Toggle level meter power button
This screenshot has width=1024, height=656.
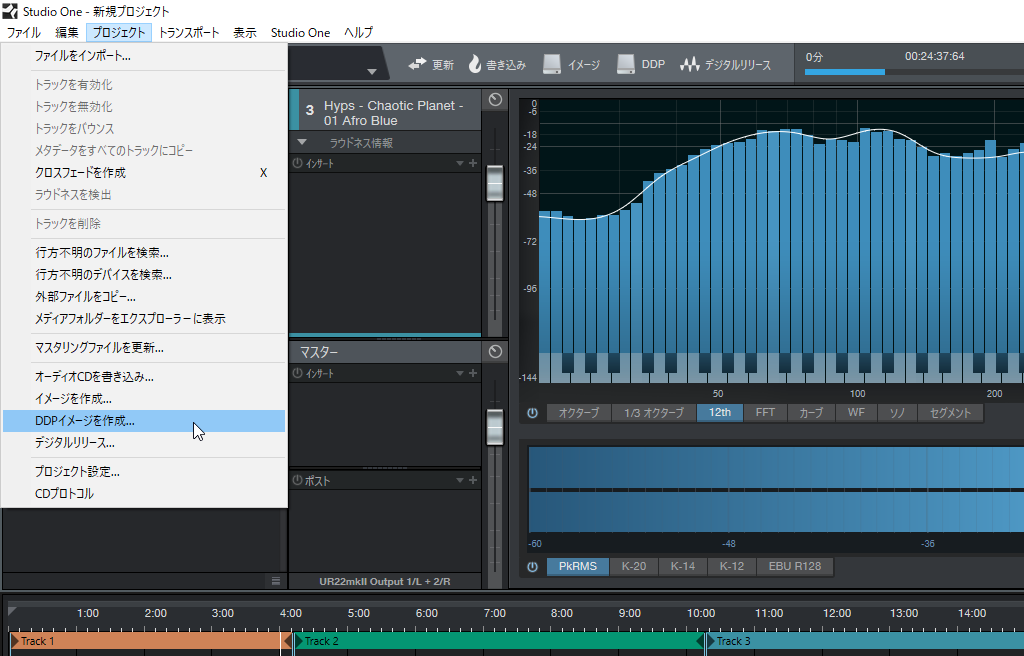coord(532,566)
